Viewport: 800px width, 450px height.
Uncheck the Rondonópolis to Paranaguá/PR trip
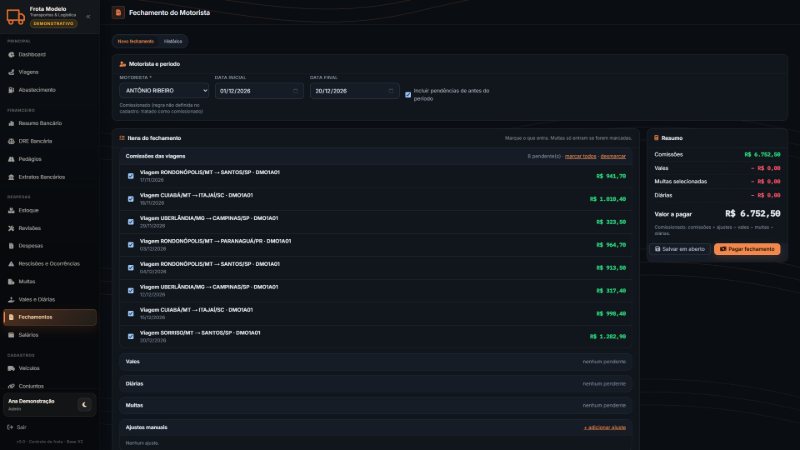pyautogui.click(x=131, y=245)
